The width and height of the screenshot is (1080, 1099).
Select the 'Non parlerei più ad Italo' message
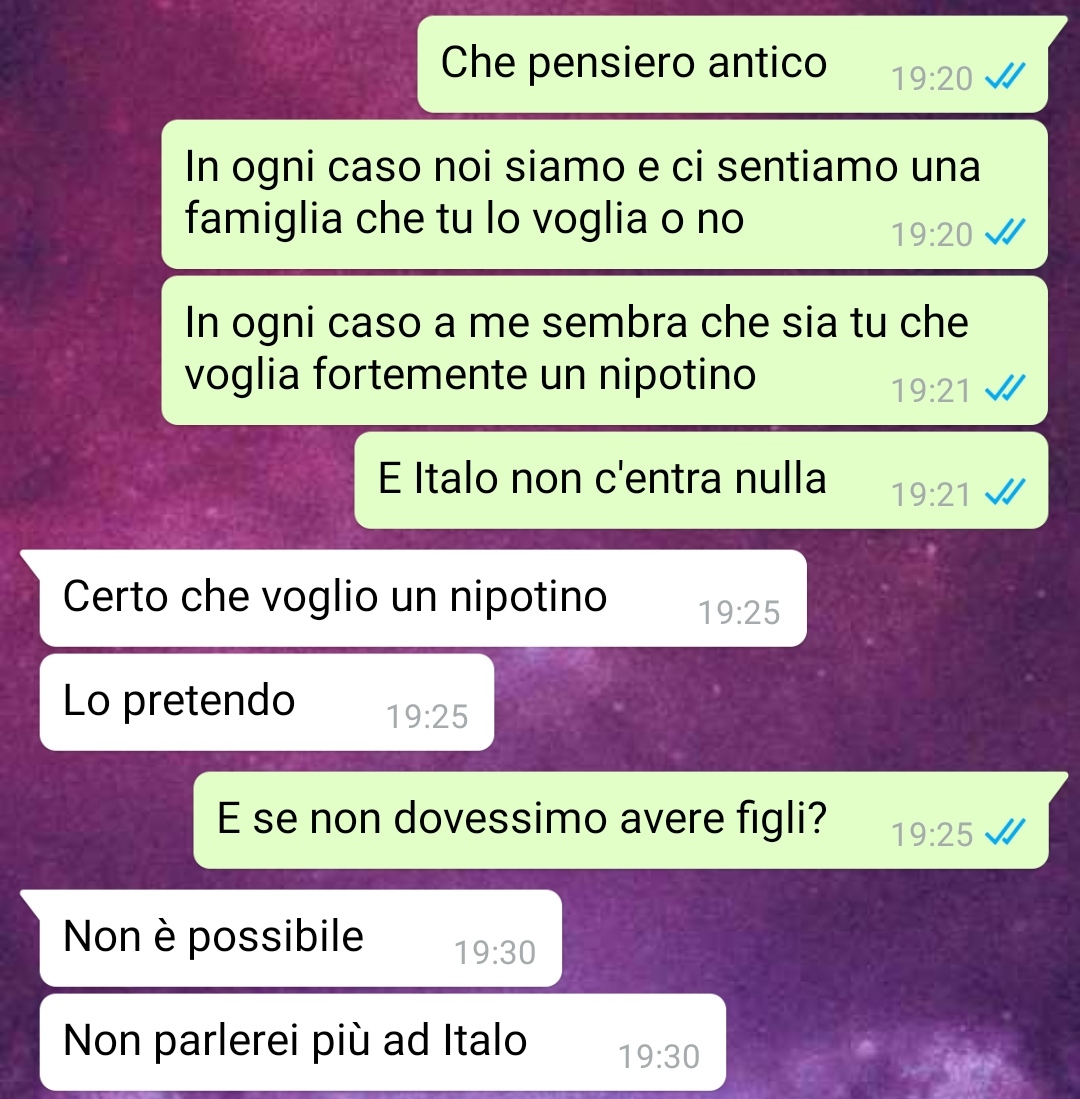383,1042
